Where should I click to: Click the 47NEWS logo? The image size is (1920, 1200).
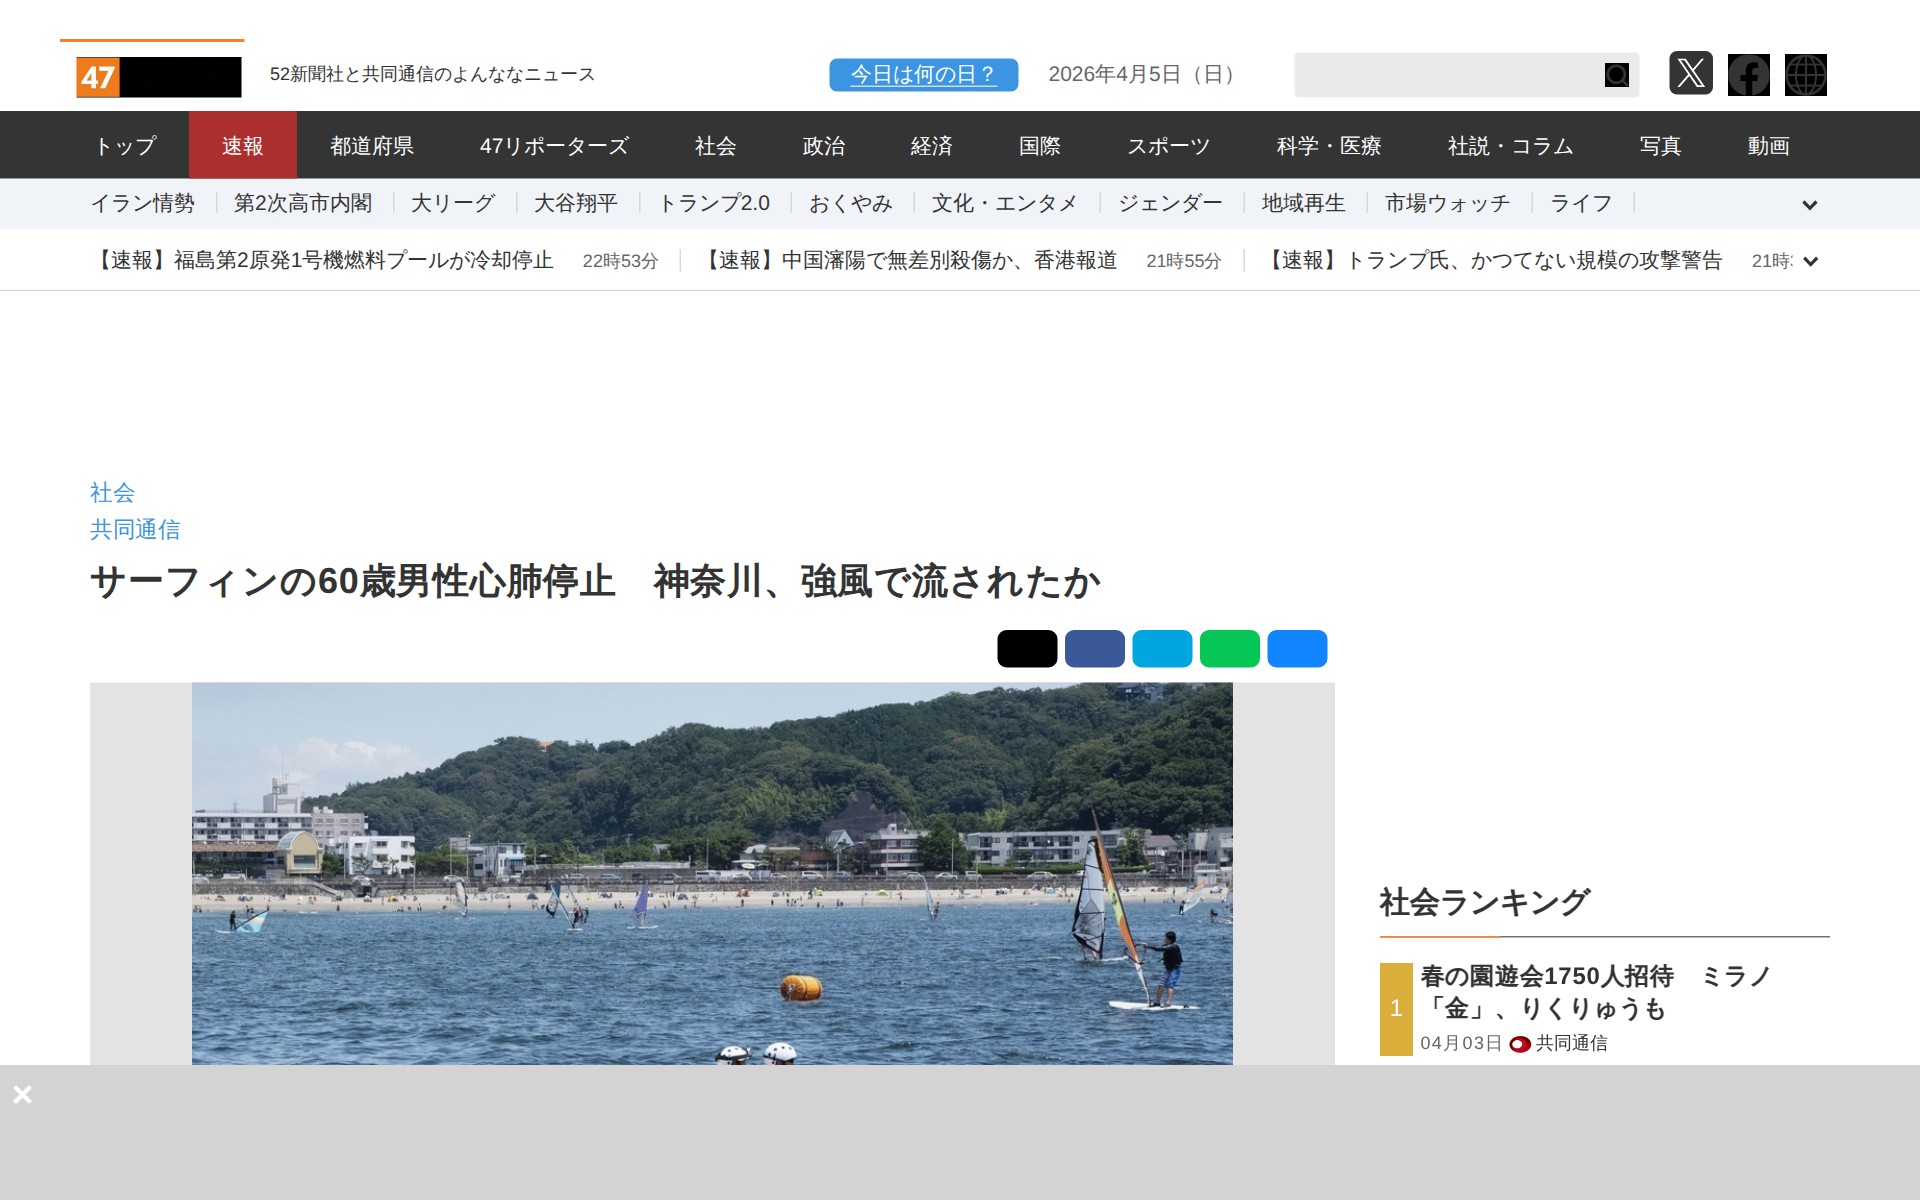(x=158, y=77)
